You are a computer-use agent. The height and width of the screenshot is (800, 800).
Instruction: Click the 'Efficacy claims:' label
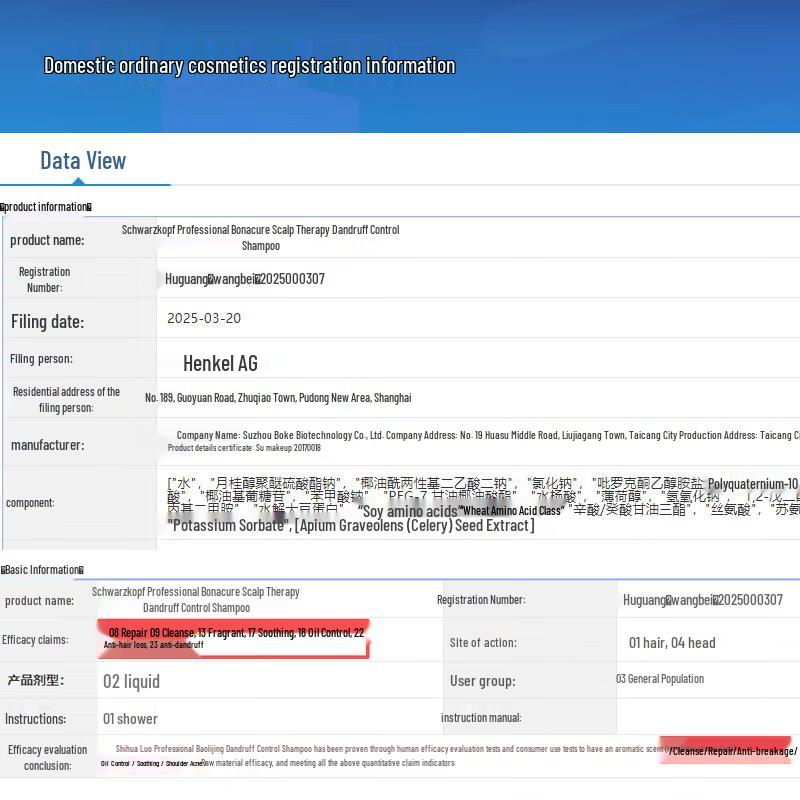(x=35, y=640)
